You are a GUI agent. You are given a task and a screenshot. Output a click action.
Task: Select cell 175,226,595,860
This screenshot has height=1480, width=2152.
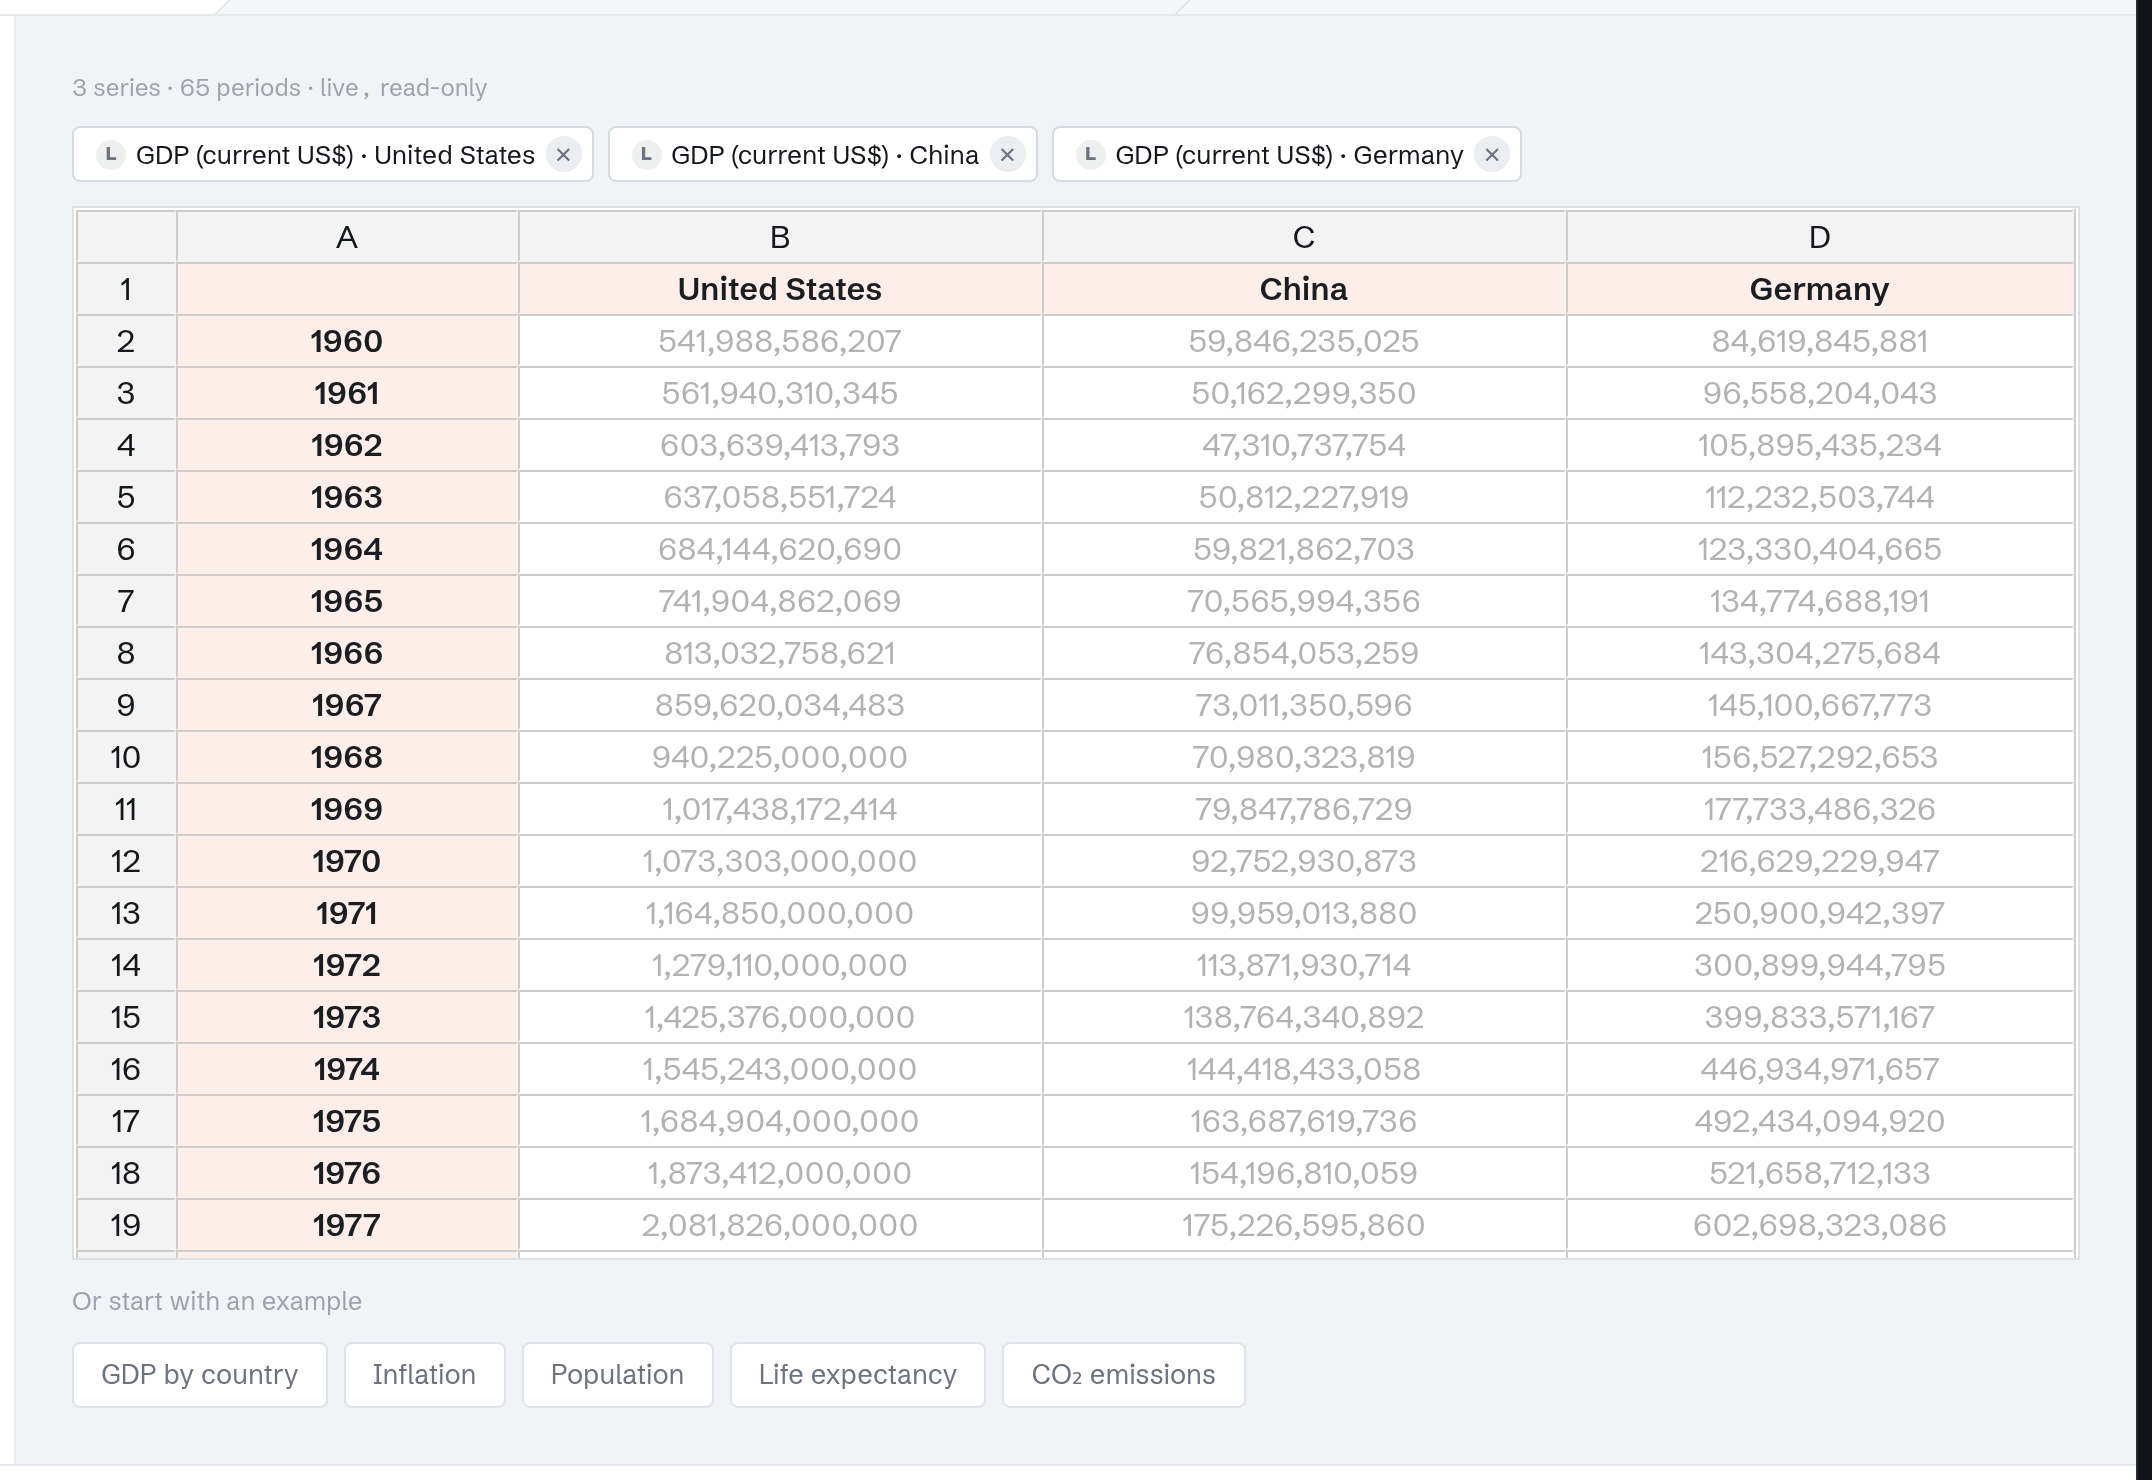[x=1304, y=1225]
